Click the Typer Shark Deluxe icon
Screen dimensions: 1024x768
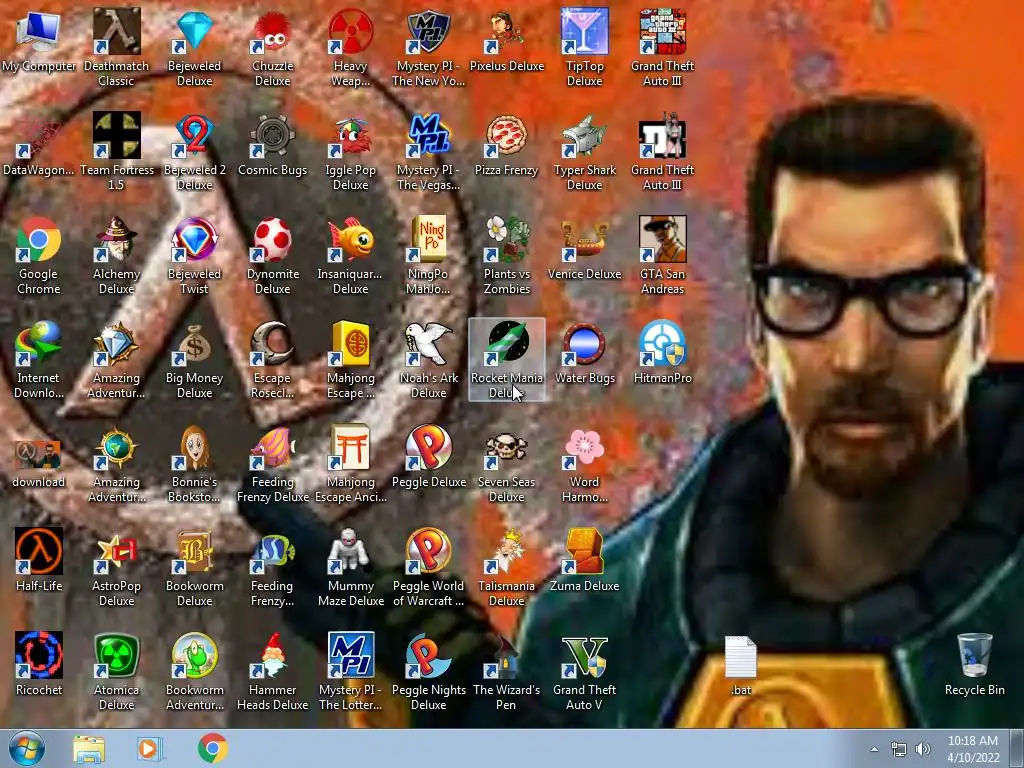coord(584,135)
